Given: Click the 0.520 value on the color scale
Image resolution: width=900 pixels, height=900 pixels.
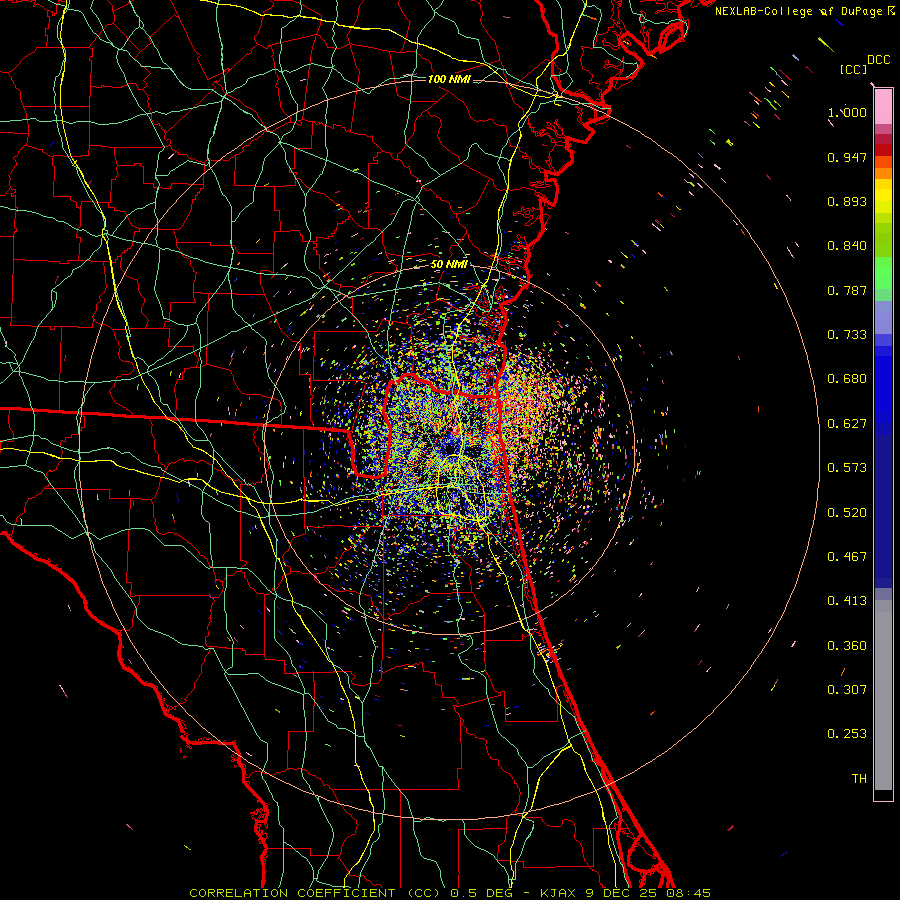Looking at the screenshot, I should (x=847, y=513).
